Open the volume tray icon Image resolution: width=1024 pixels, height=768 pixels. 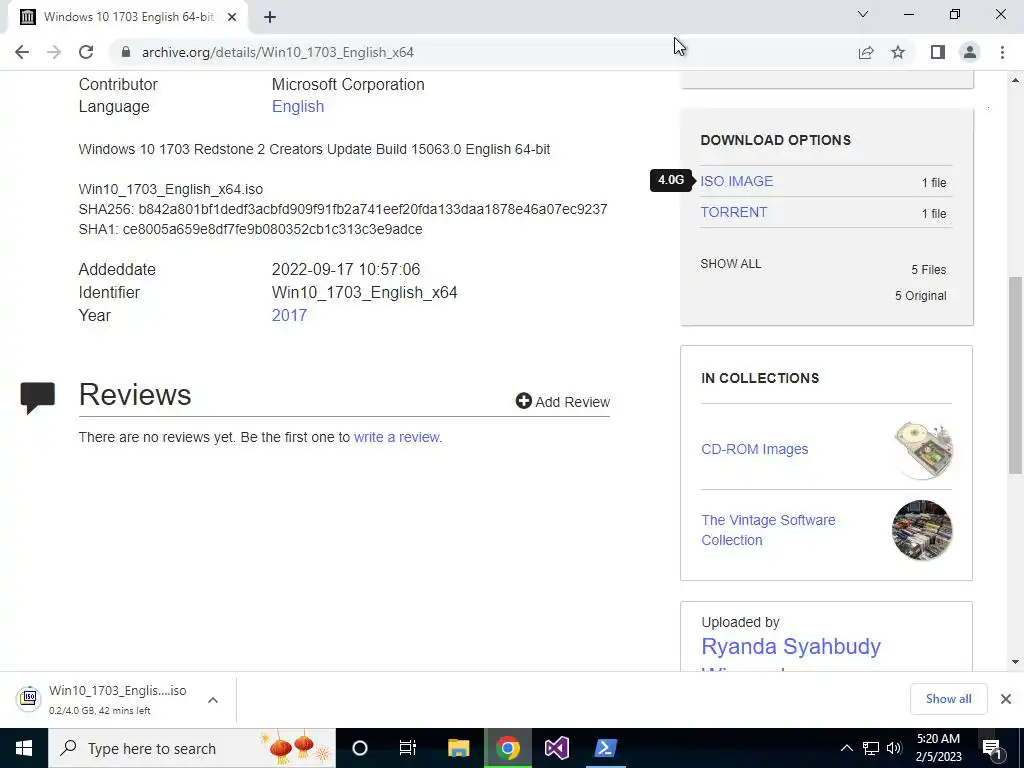(894, 748)
